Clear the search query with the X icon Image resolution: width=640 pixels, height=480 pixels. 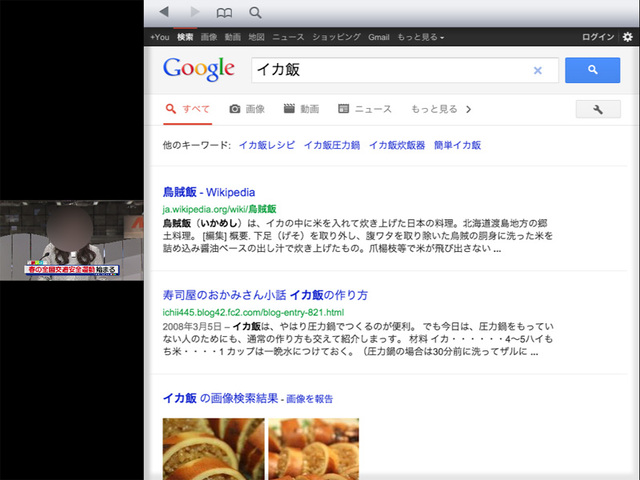coord(538,71)
